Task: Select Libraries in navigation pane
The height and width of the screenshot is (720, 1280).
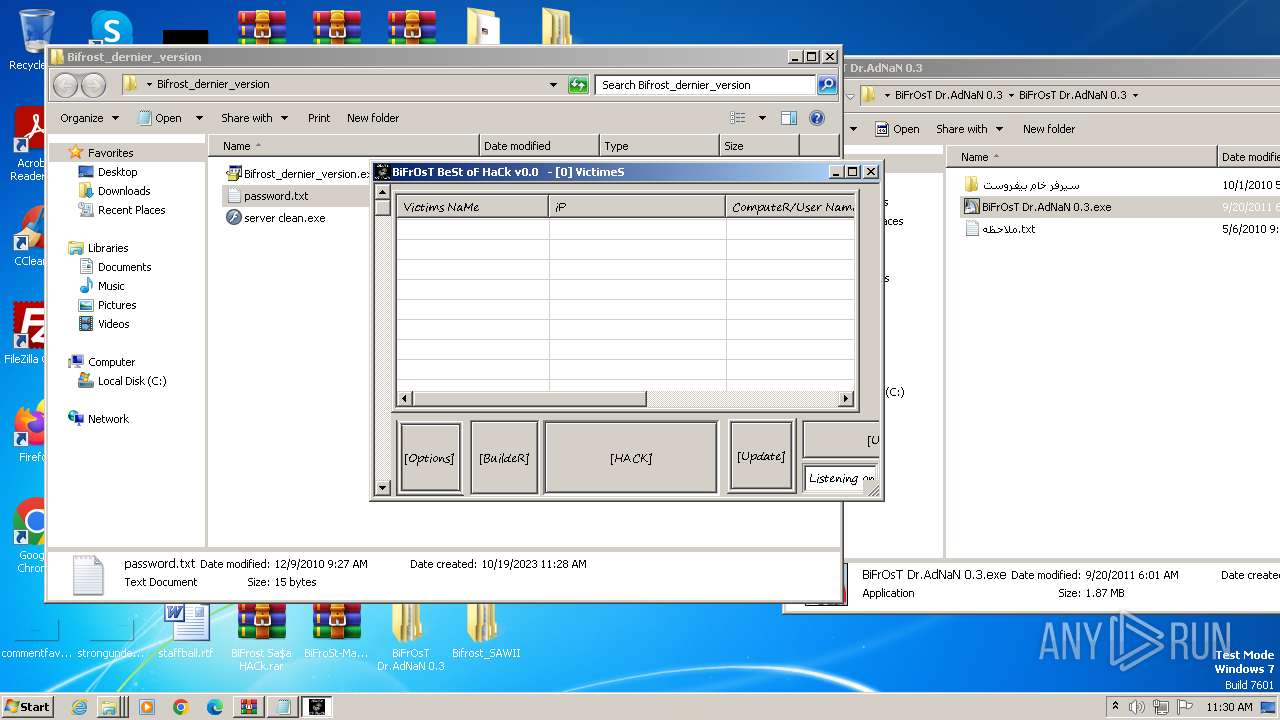Action: click(107, 248)
